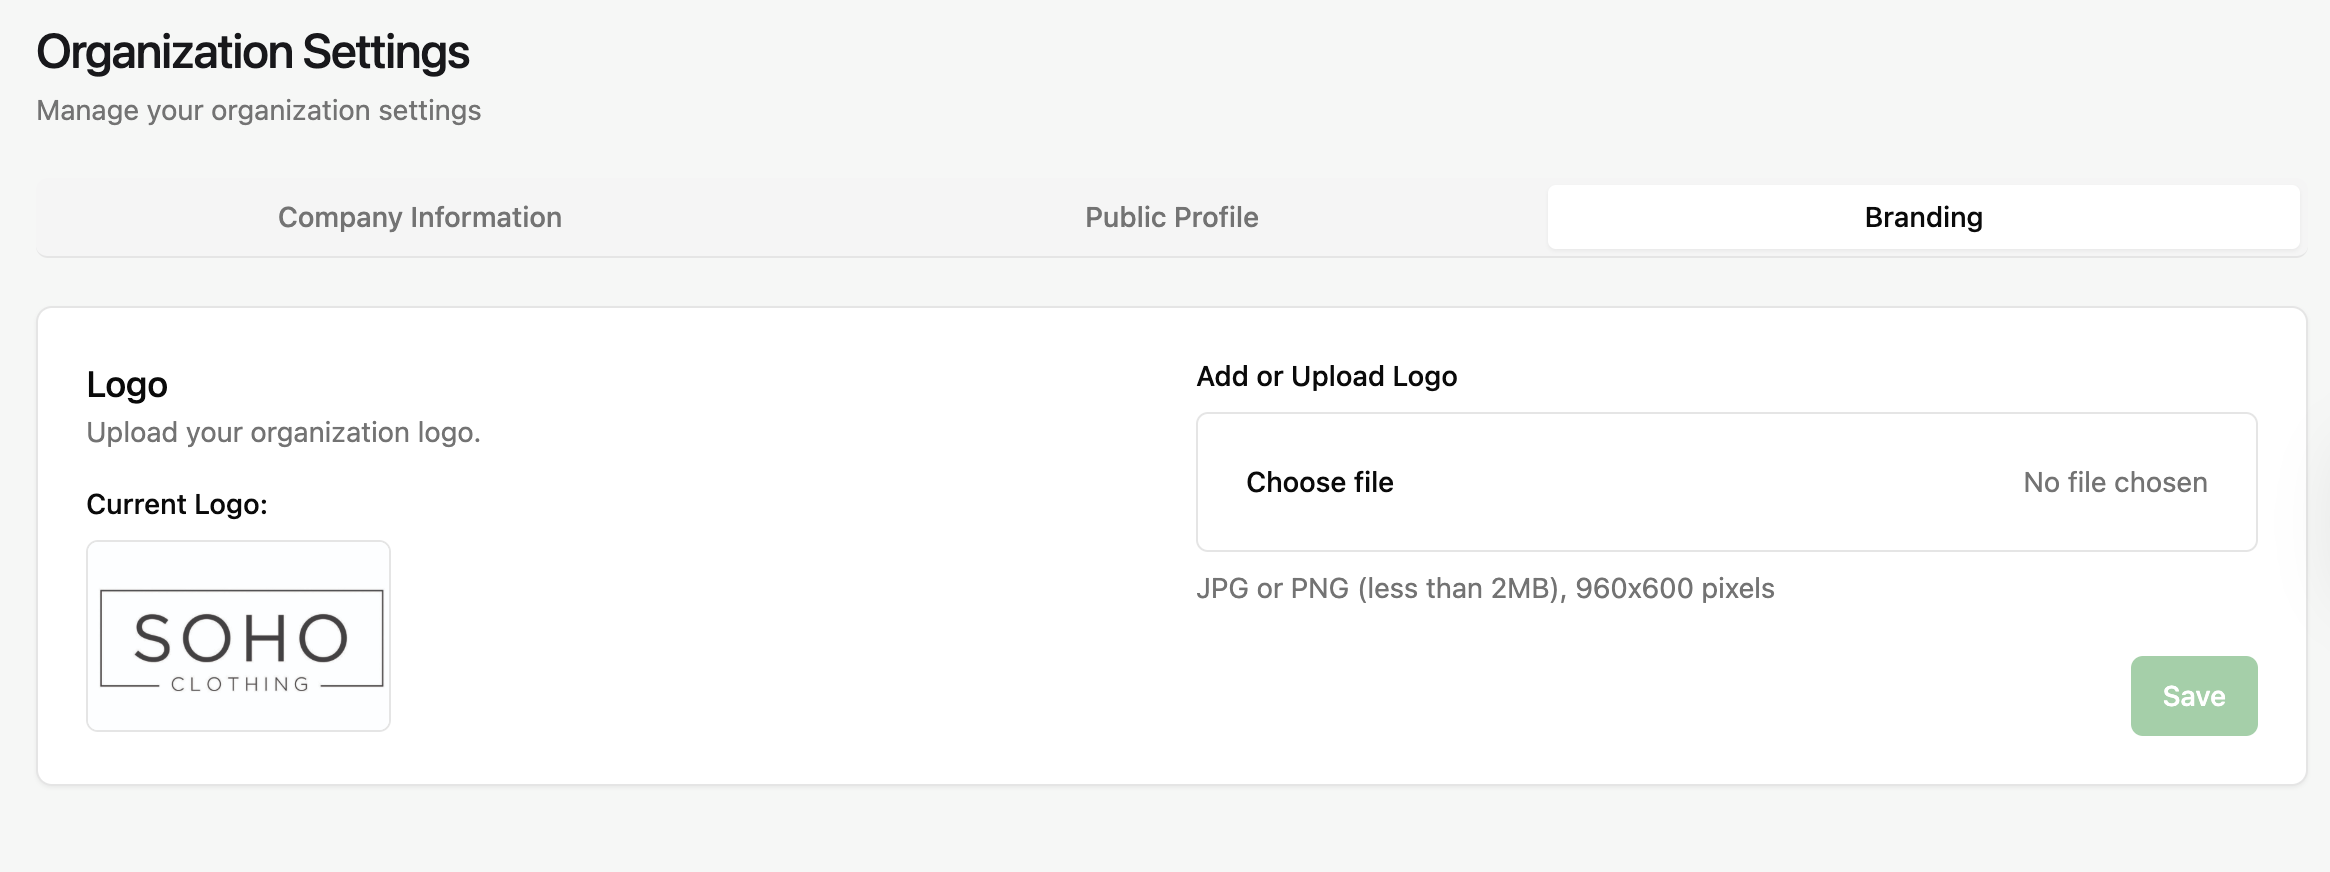Click the SOHO wordmark inside the logo
Viewport: 2330px width, 872px height.
coord(240,638)
